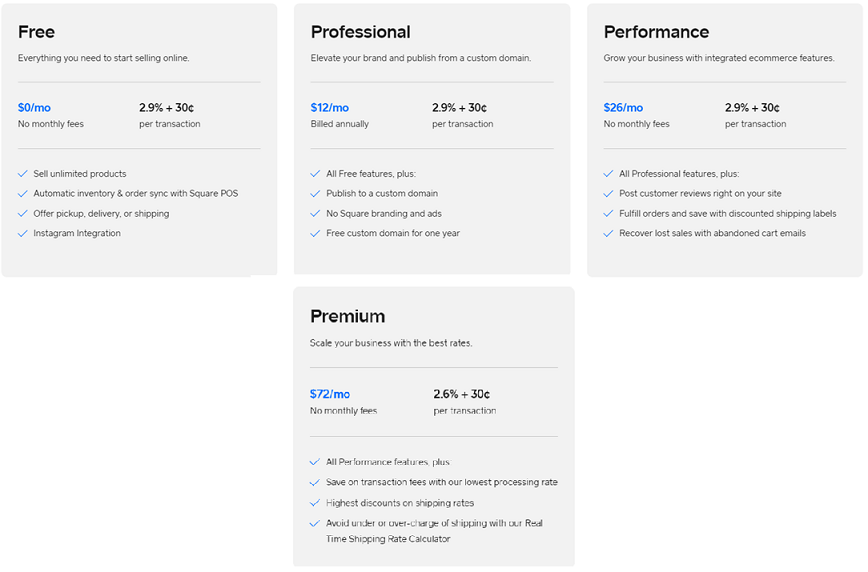Click checkmark beside Offer pickup, delivery, or shipping
The height and width of the screenshot is (572, 868).
tap(23, 214)
